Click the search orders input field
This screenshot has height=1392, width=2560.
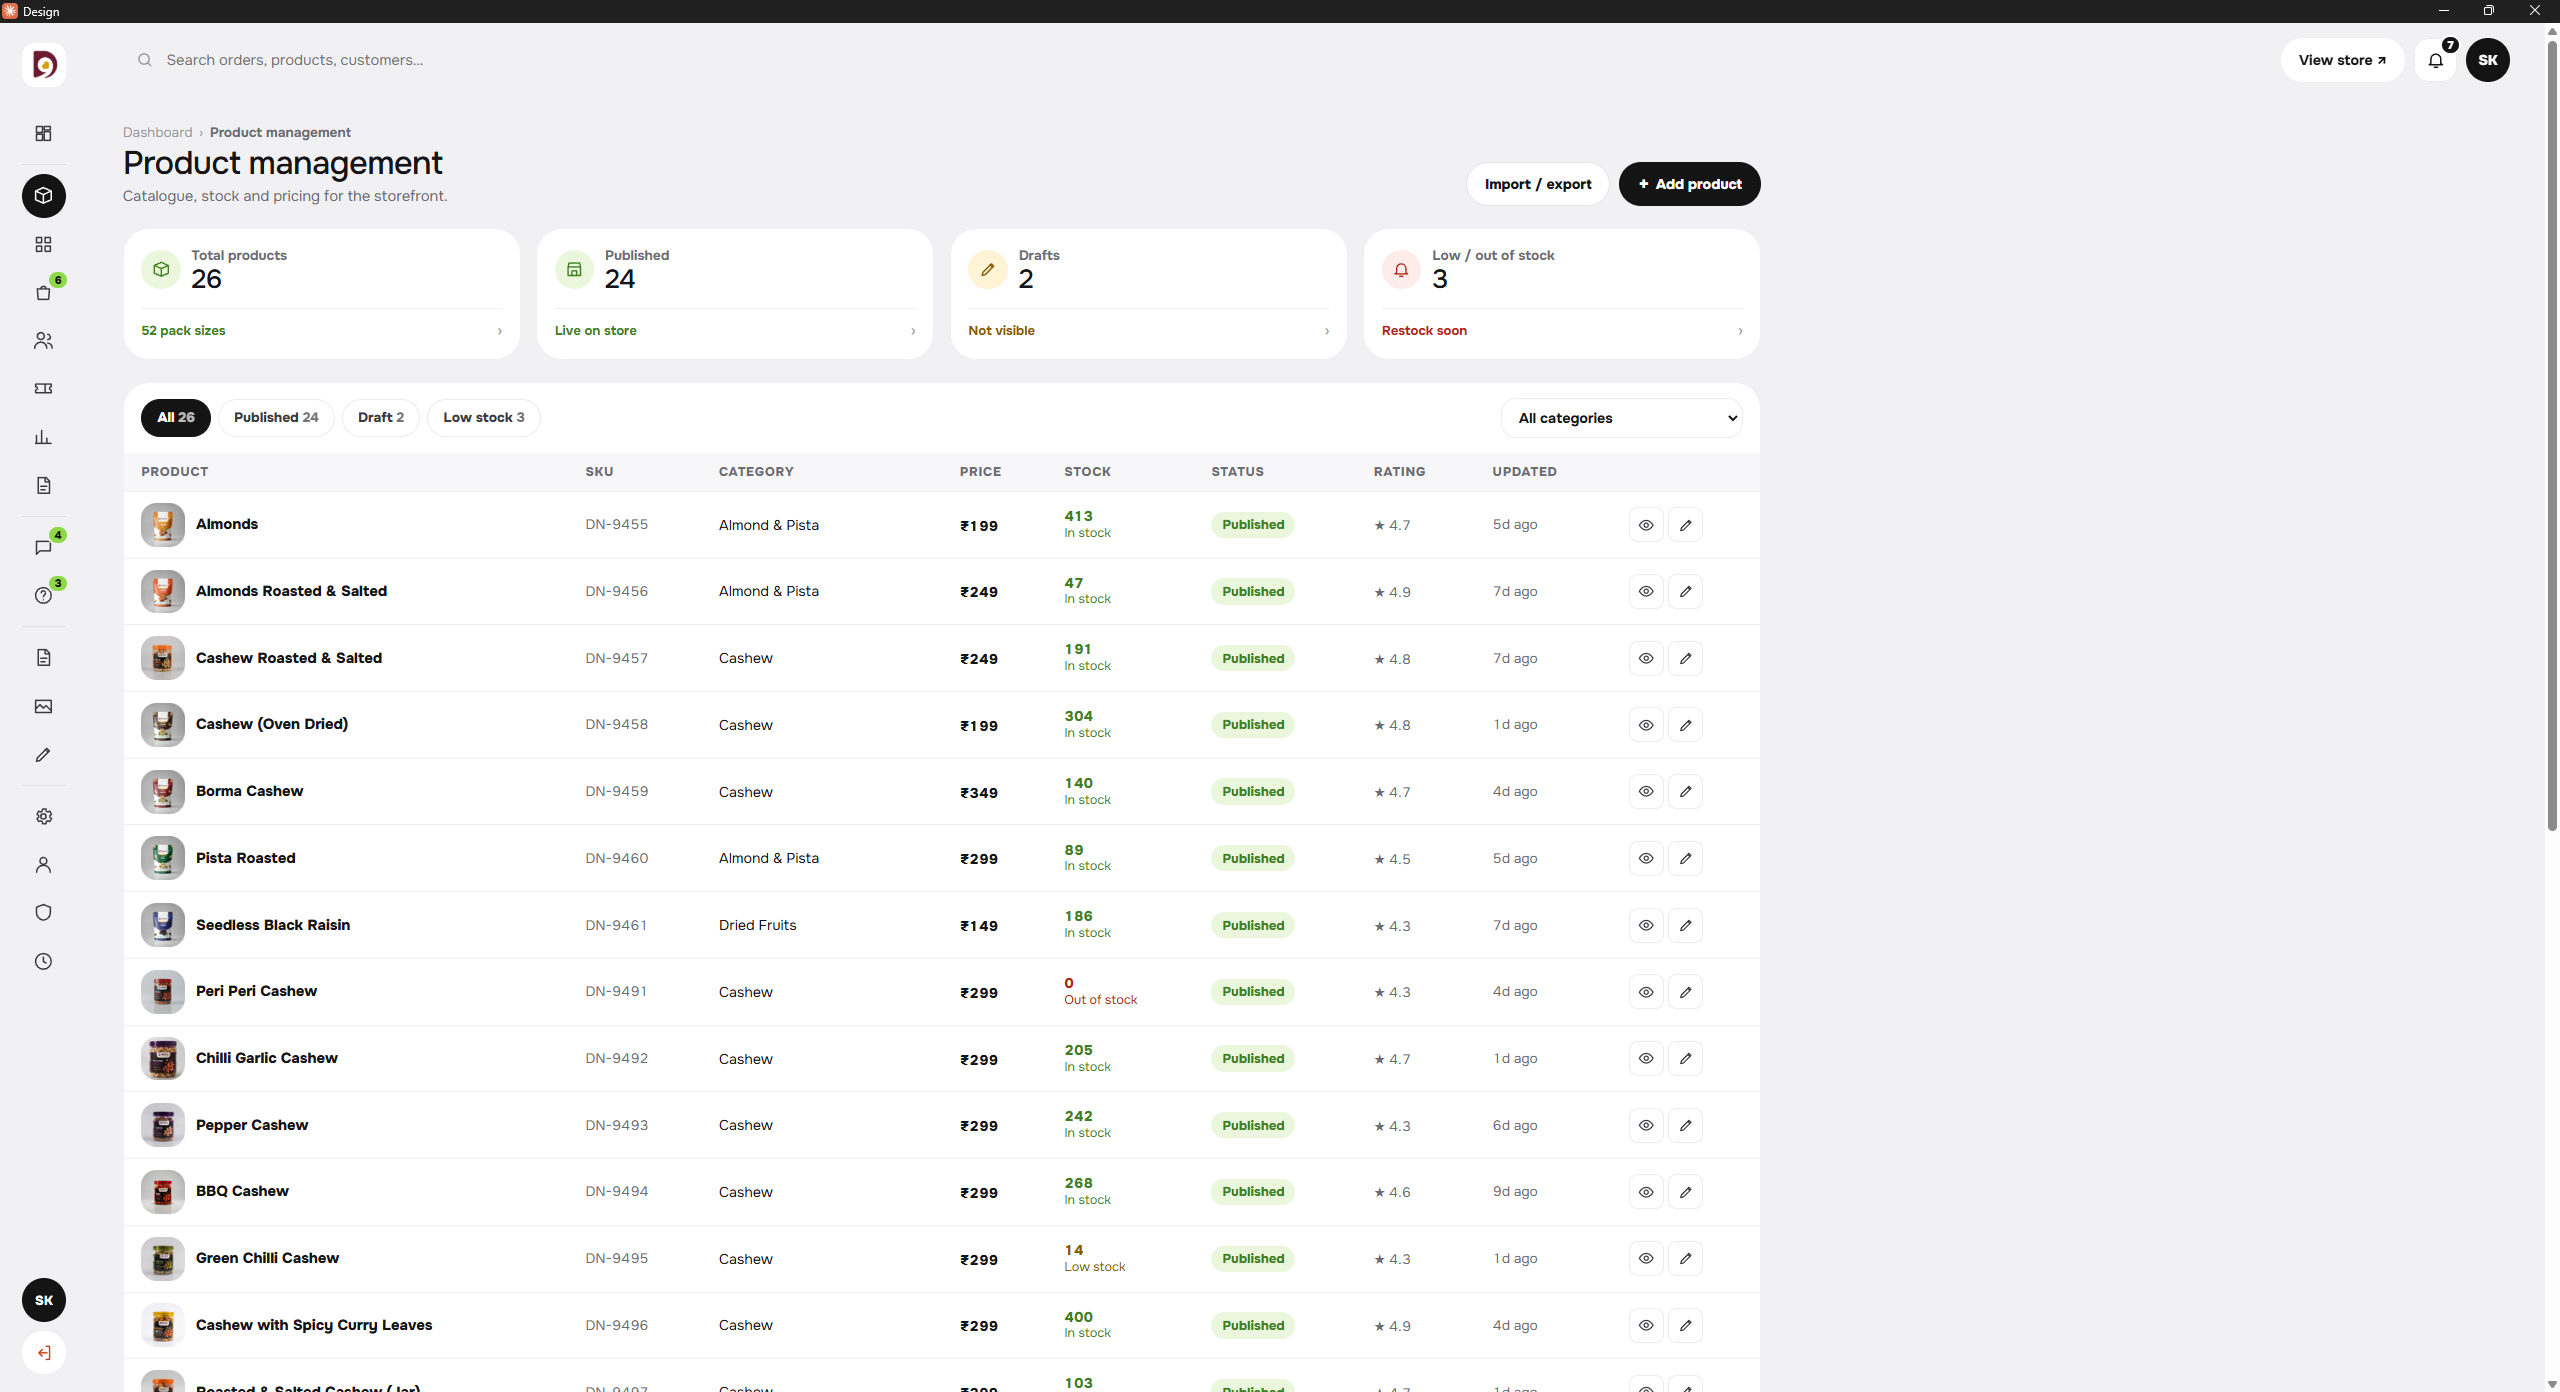point(400,60)
